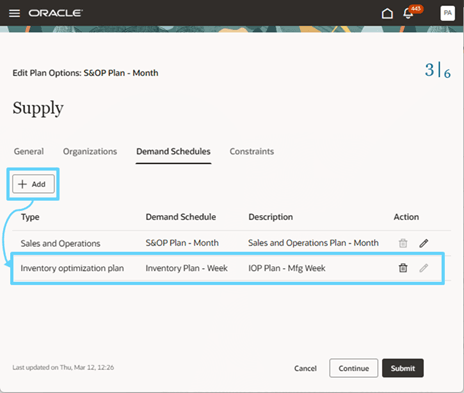
Task: Switch to the Organizations tab
Action: tap(90, 151)
